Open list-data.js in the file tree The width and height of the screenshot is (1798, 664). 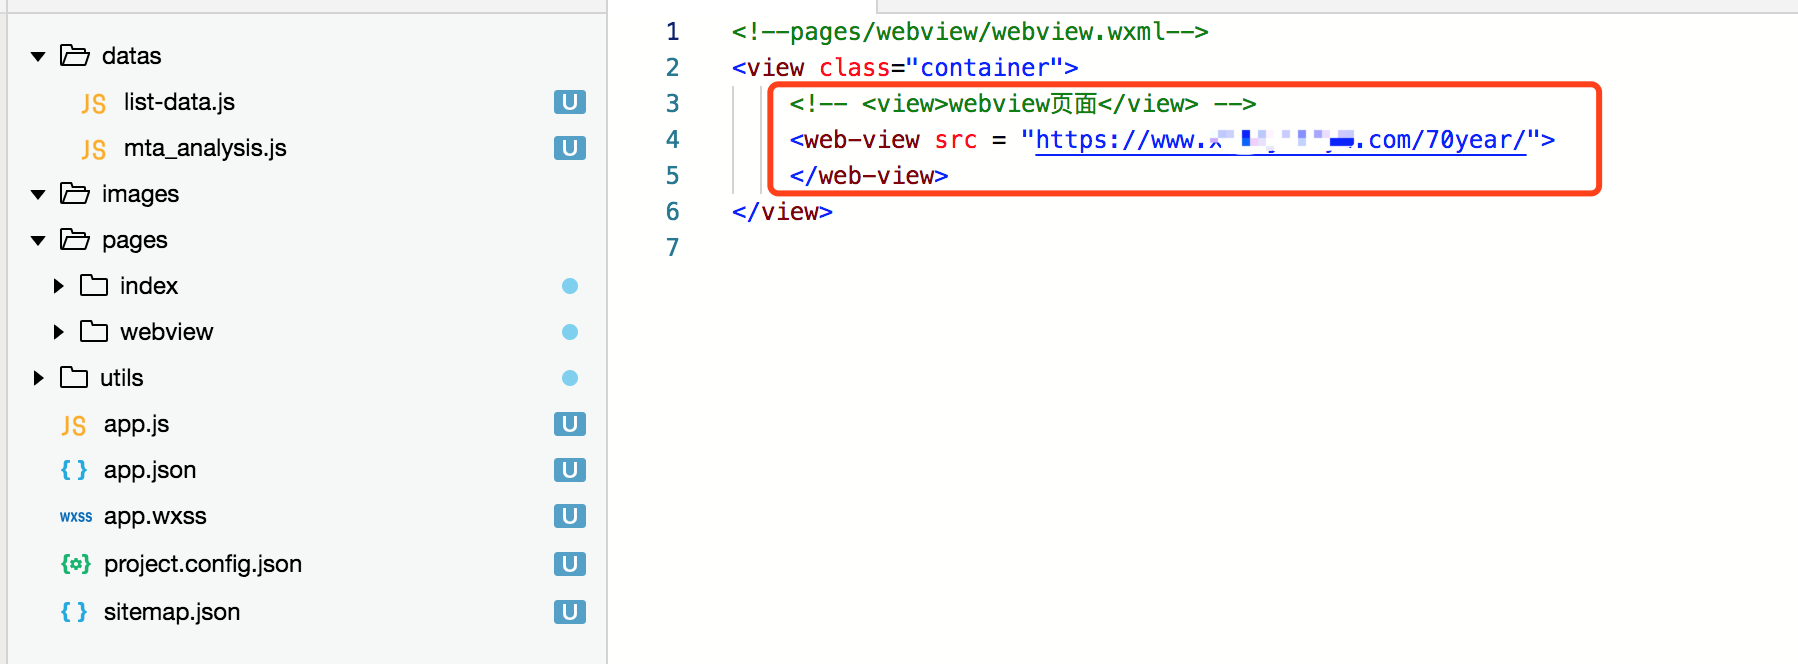(179, 102)
